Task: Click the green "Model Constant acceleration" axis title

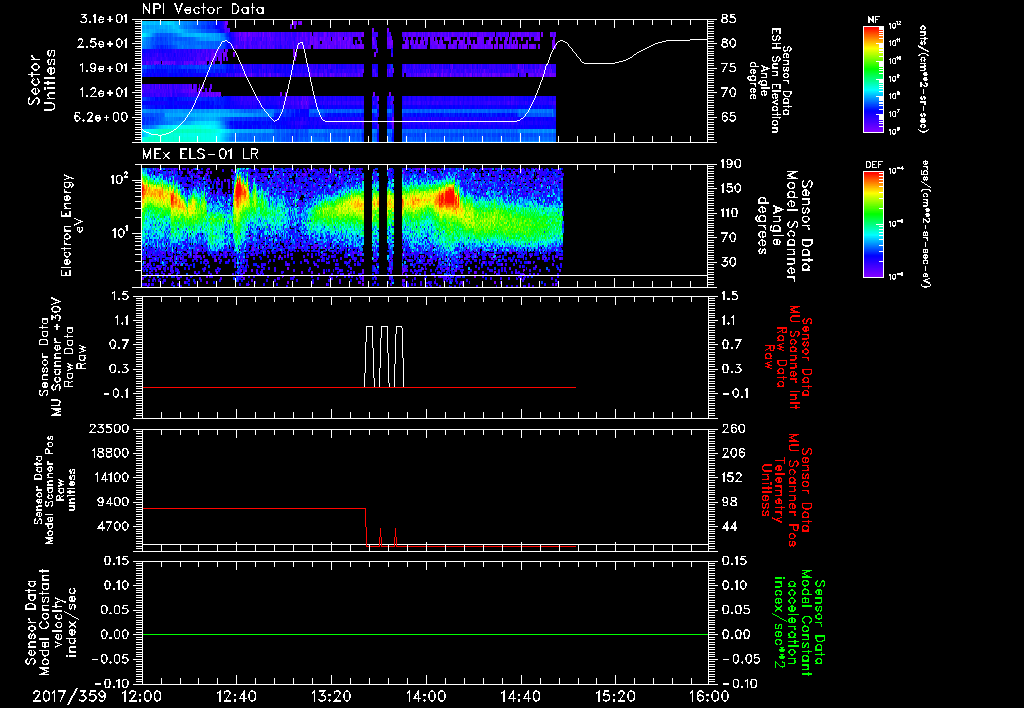Action: [798, 624]
